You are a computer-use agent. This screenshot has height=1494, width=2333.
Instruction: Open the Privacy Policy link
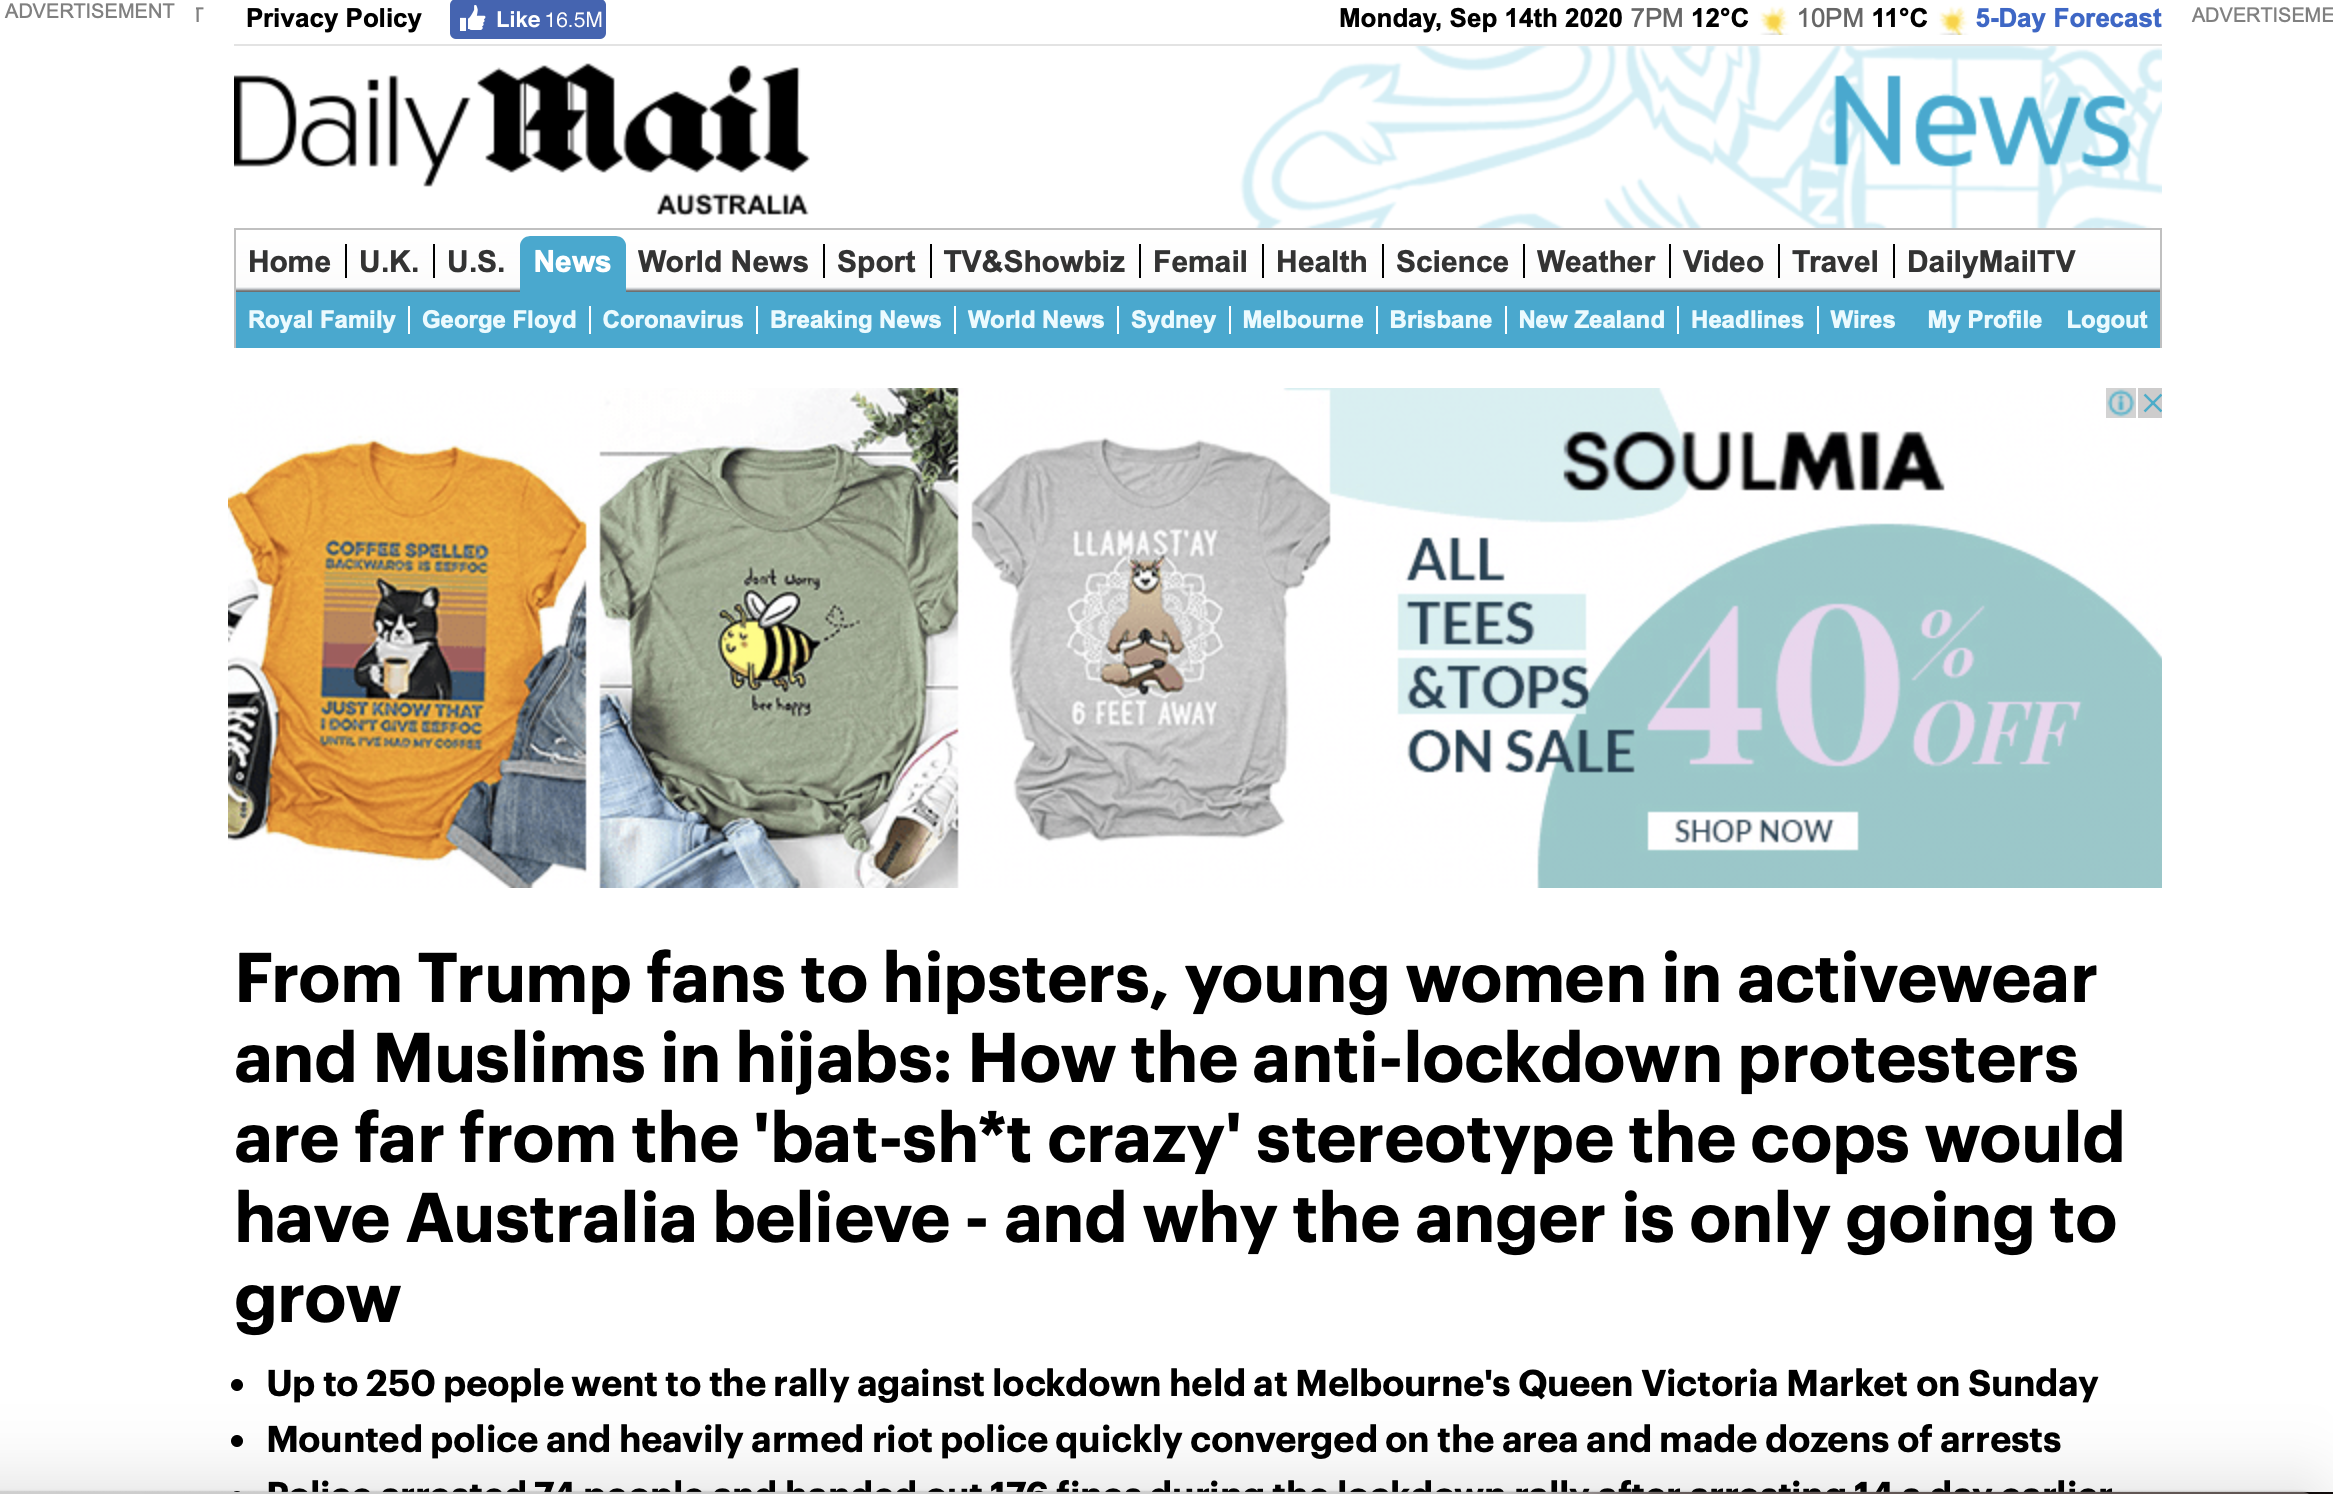click(333, 18)
